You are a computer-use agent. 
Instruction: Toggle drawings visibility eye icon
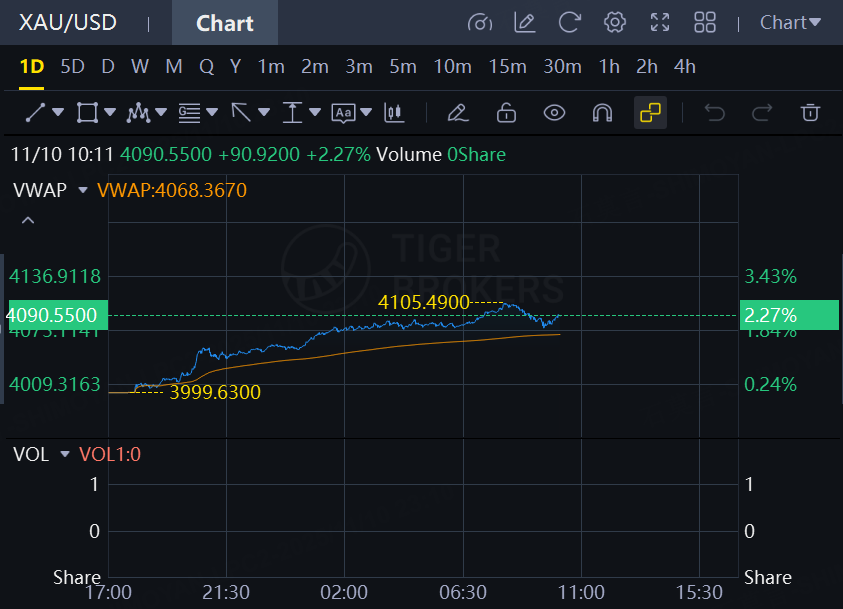[554, 112]
